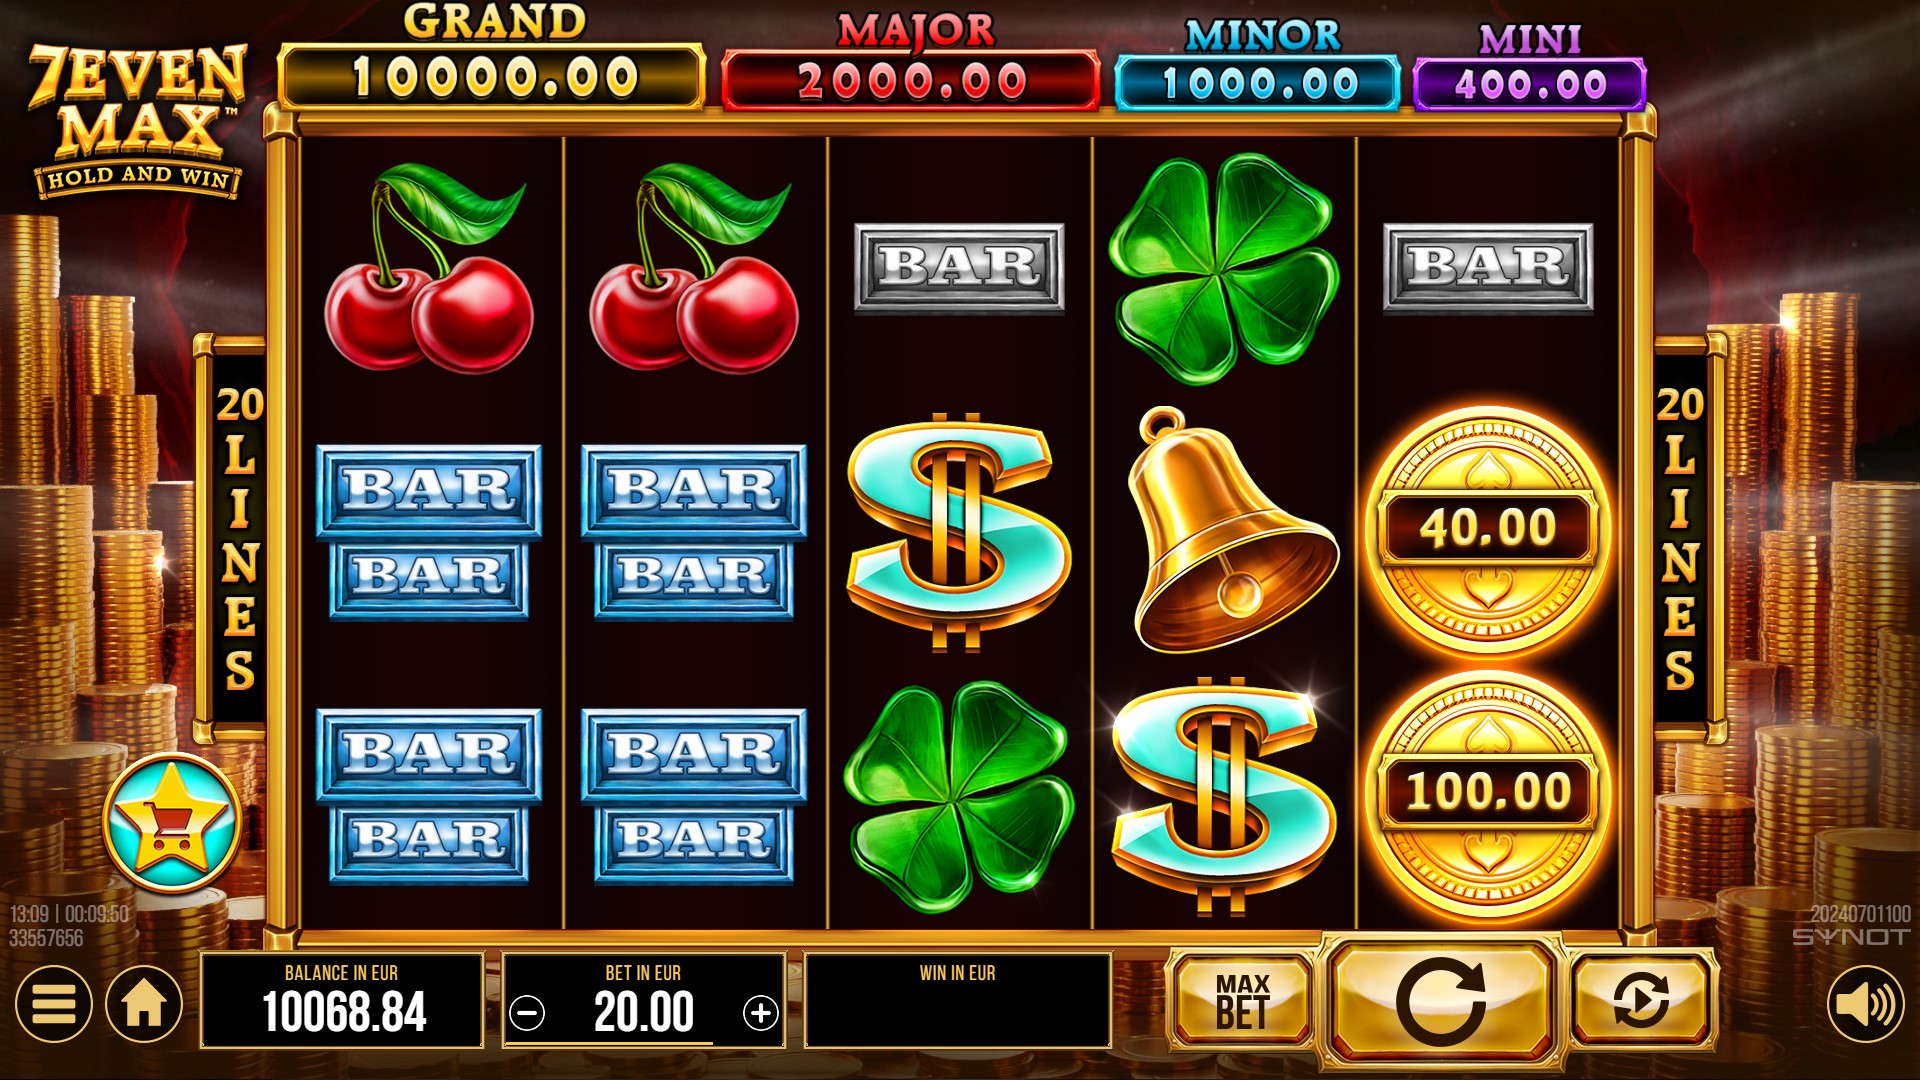This screenshot has width=1920, height=1080.
Task: Click the 40.00 gold coin symbol
Action: pos(1488,527)
